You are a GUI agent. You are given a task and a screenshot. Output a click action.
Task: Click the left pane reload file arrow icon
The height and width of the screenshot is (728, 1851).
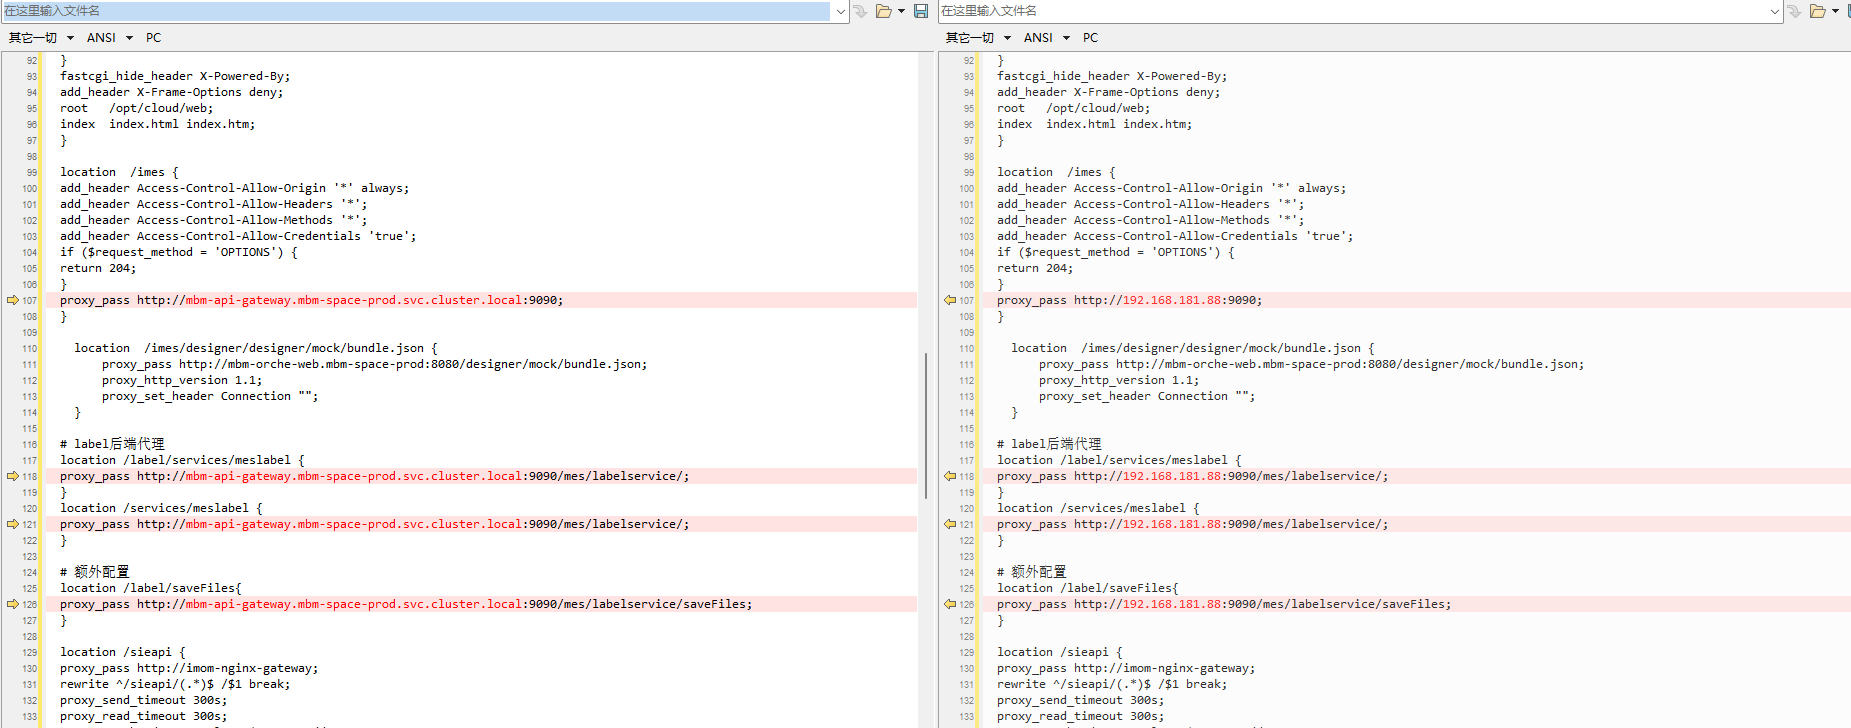tap(860, 11)
